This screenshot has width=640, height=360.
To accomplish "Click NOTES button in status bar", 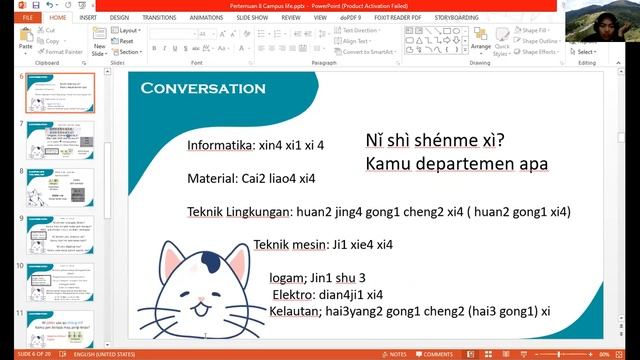I will click(394, 354).
